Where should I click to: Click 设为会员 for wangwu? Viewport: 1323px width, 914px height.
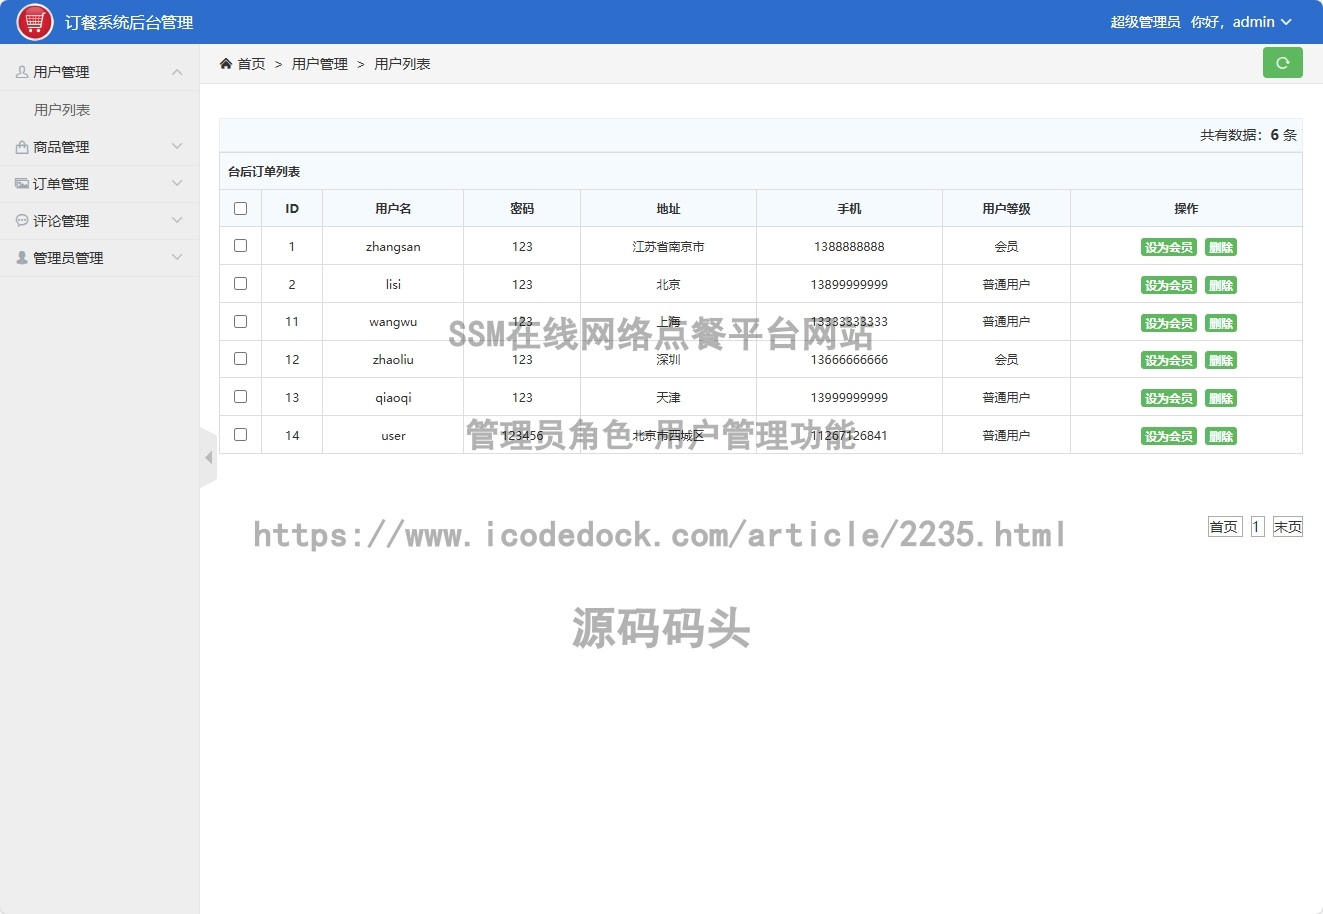click(x=1168, y=323)
